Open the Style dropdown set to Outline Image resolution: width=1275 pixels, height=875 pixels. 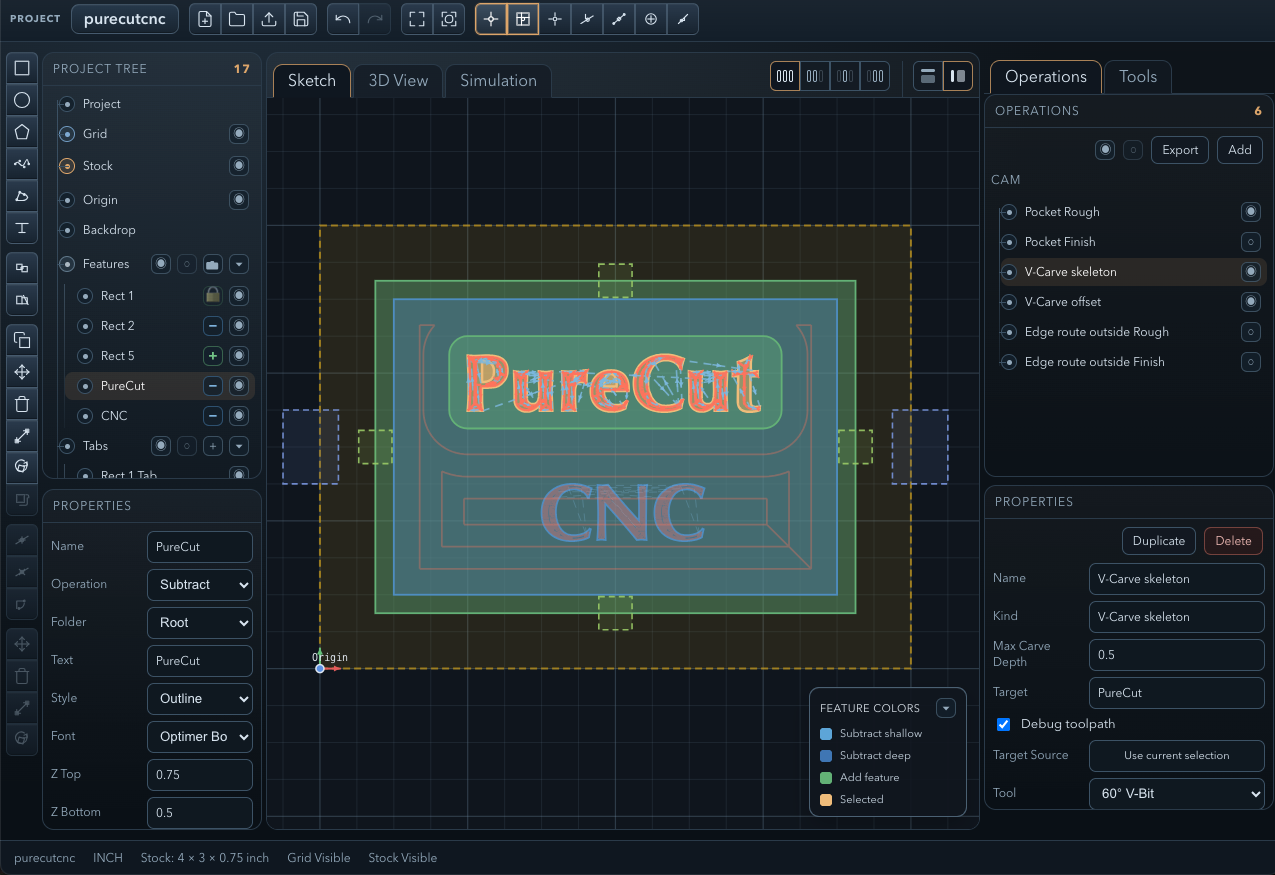(199, 698)
